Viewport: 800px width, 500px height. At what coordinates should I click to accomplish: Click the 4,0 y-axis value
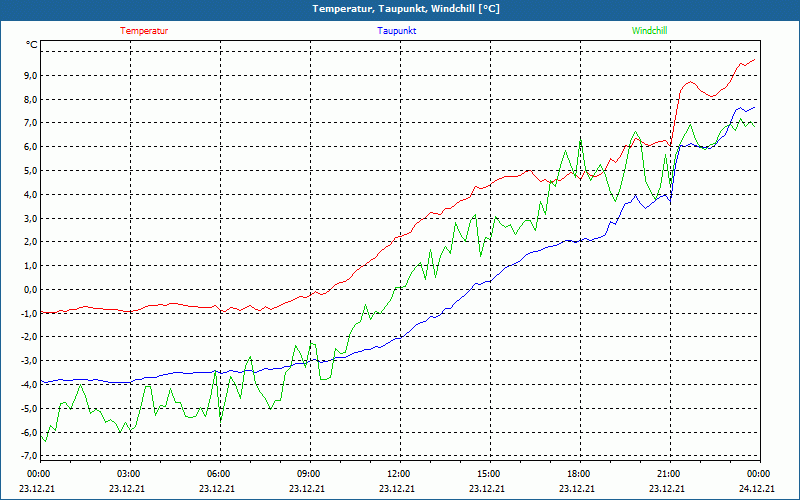pyautogui.click(x=31, y=194)
